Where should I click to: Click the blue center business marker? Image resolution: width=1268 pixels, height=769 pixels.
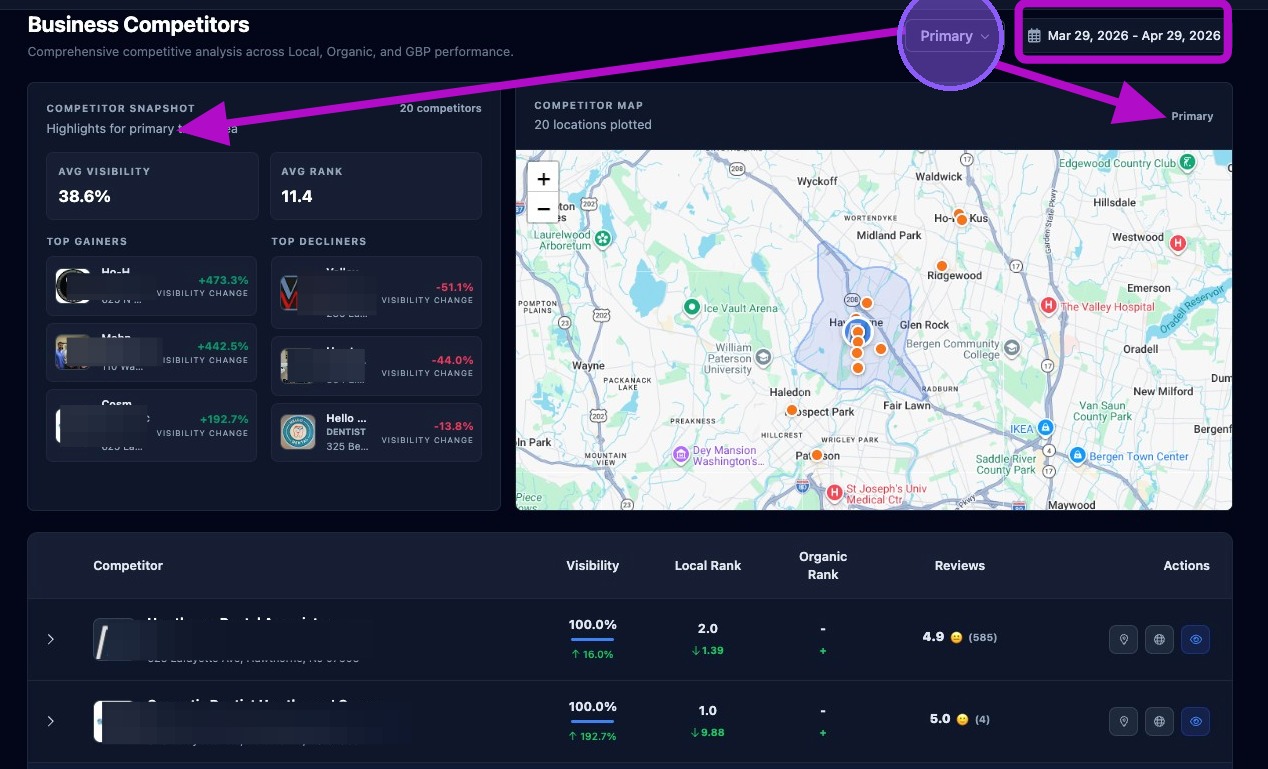point(856,331)
